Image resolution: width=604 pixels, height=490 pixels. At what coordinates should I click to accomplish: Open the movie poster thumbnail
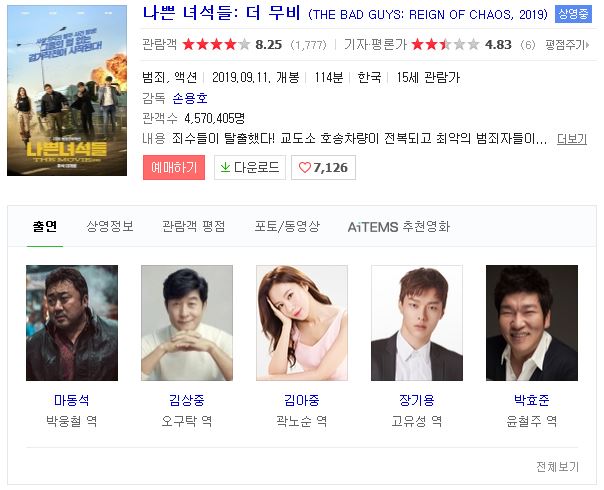point(67,91)
